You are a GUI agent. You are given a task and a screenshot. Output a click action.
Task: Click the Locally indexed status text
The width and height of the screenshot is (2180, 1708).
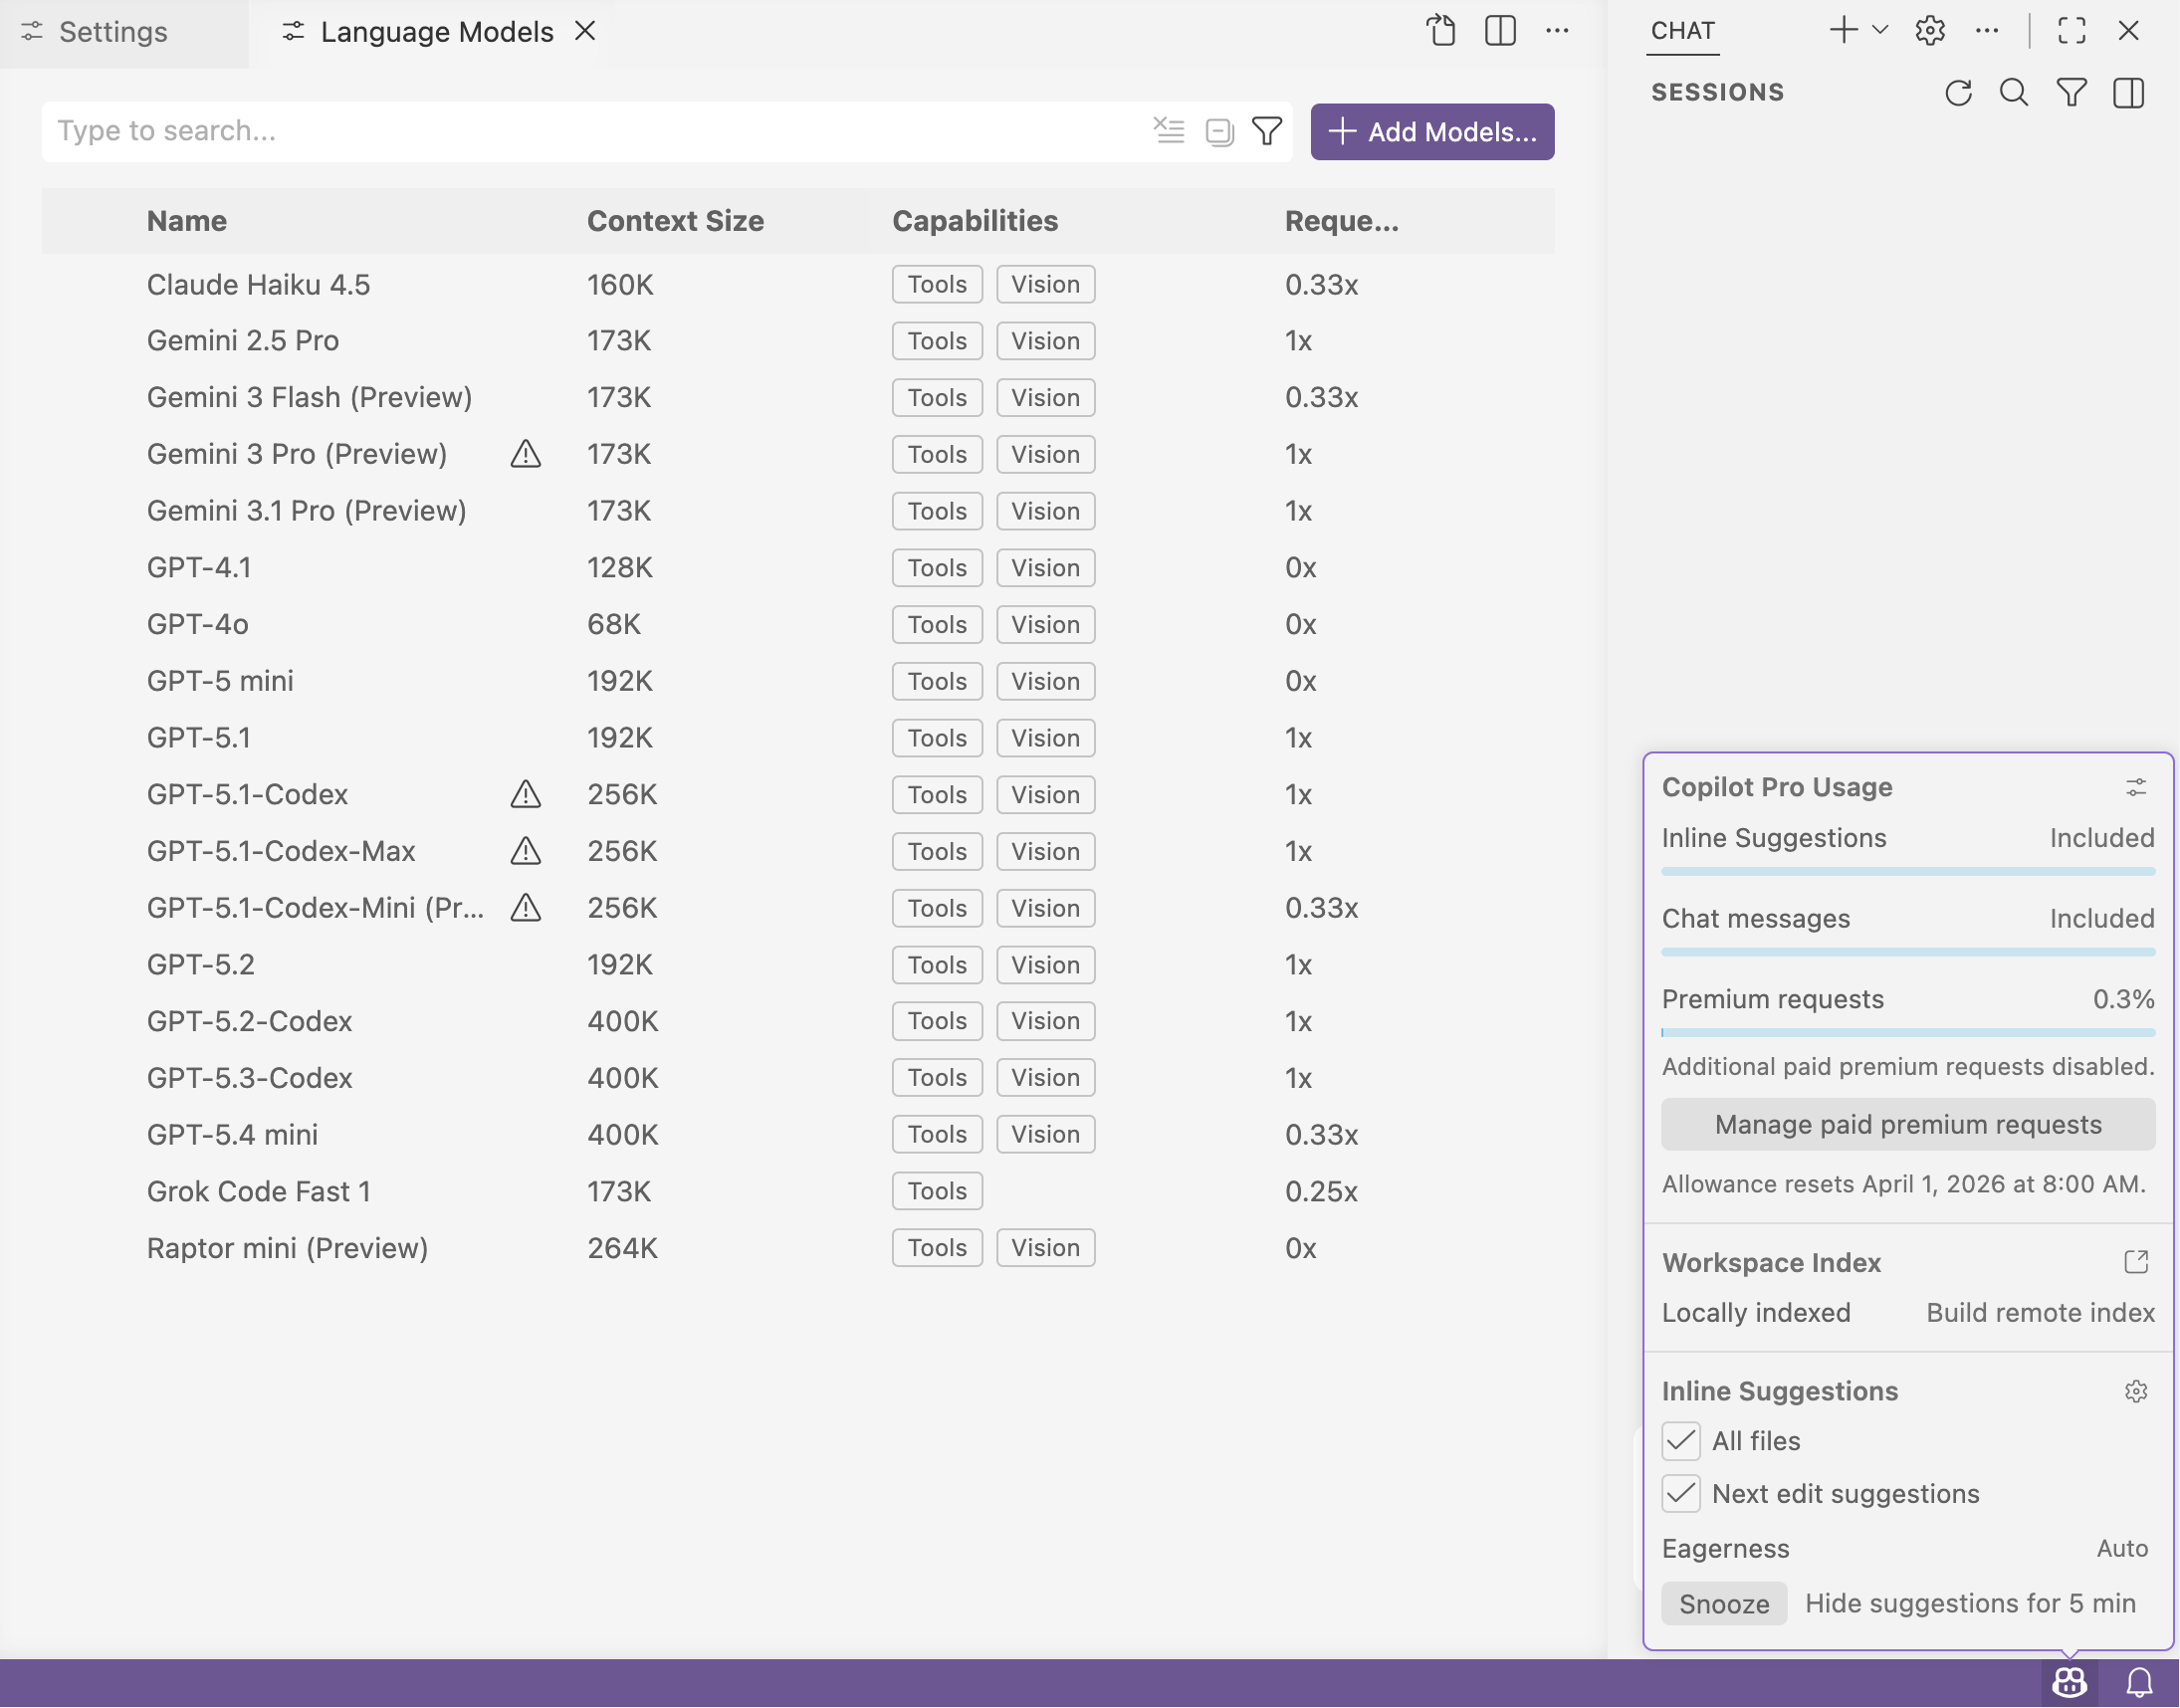click(x=1756, y=1313)
